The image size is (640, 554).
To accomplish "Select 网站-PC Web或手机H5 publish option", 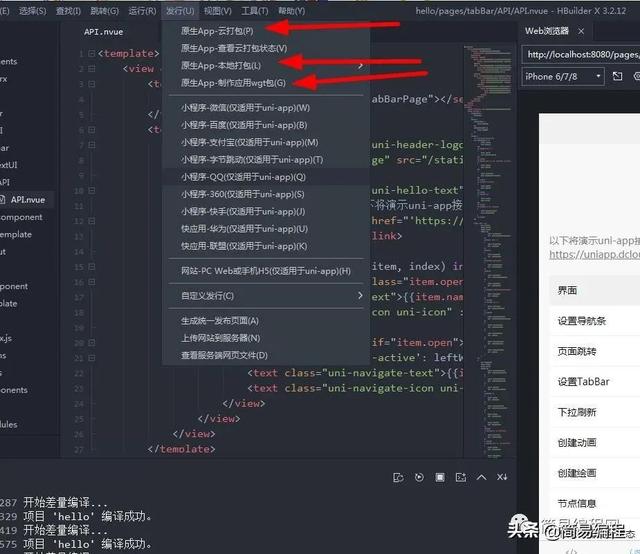I will pos(266,271).
